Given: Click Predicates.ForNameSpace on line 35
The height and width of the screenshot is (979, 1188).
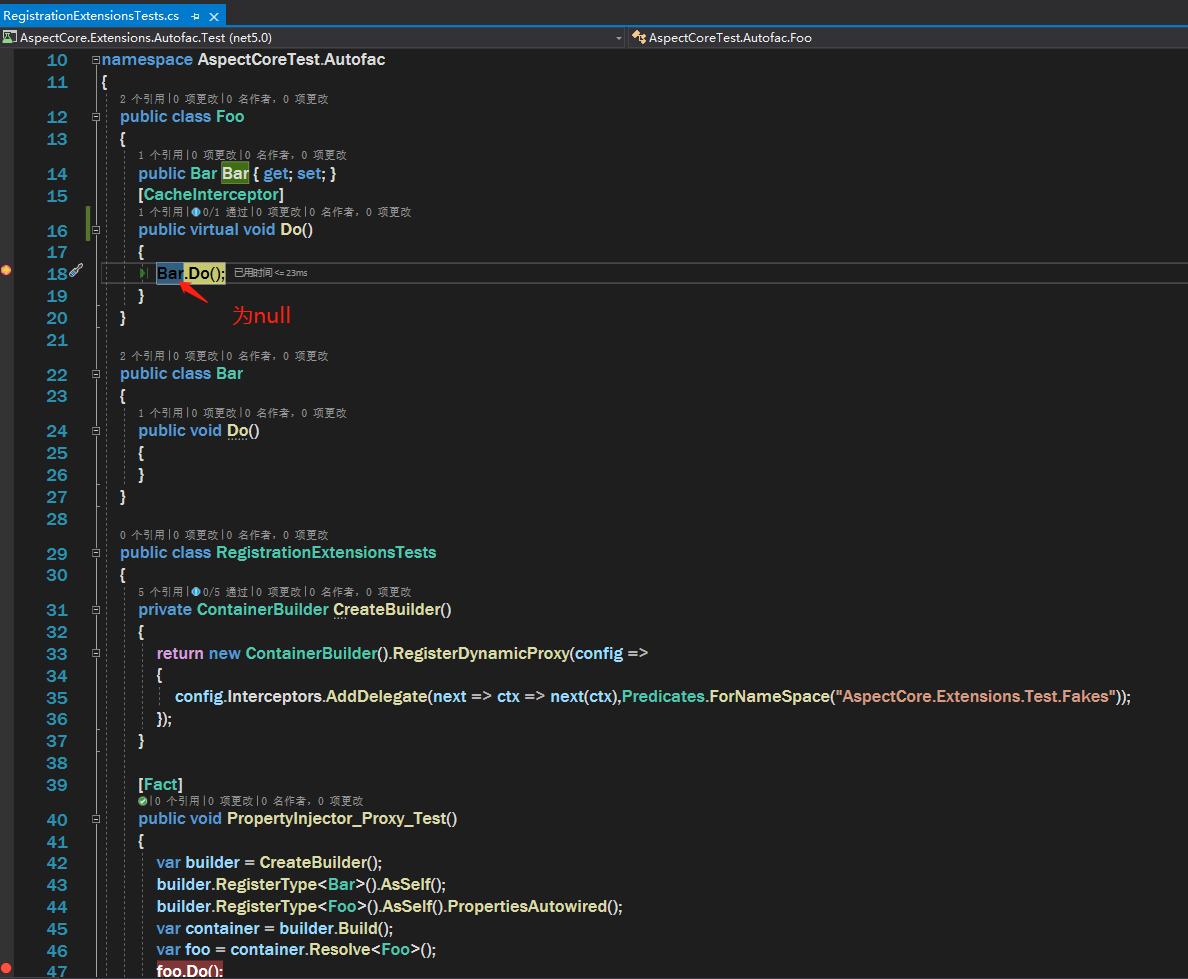Looking at the screenshot, I should [726, 696].
